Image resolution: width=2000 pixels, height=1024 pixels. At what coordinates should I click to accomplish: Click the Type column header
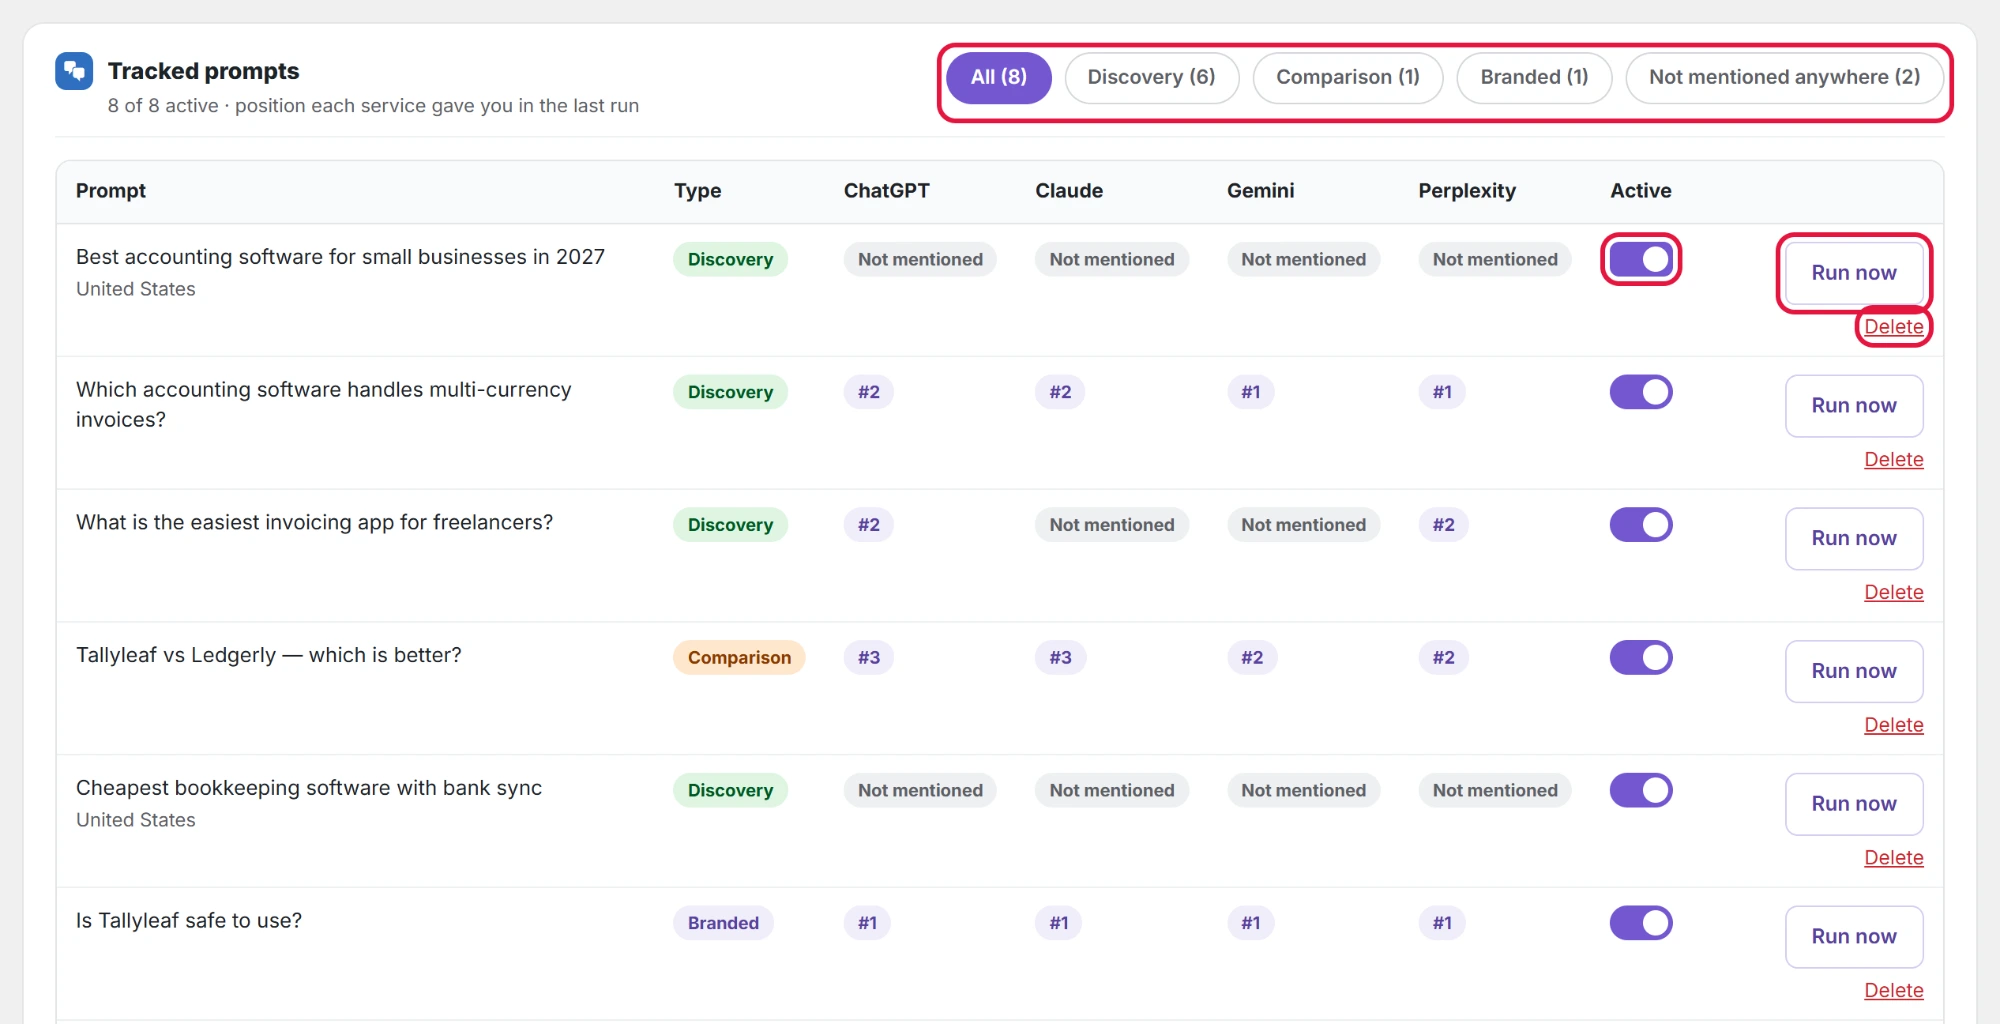tap(697, 191)
